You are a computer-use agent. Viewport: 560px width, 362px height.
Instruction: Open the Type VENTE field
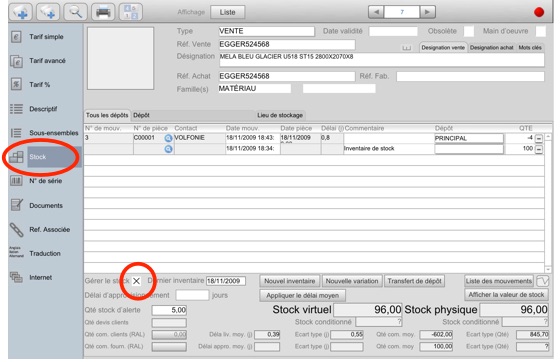click(x=266, y=31)
